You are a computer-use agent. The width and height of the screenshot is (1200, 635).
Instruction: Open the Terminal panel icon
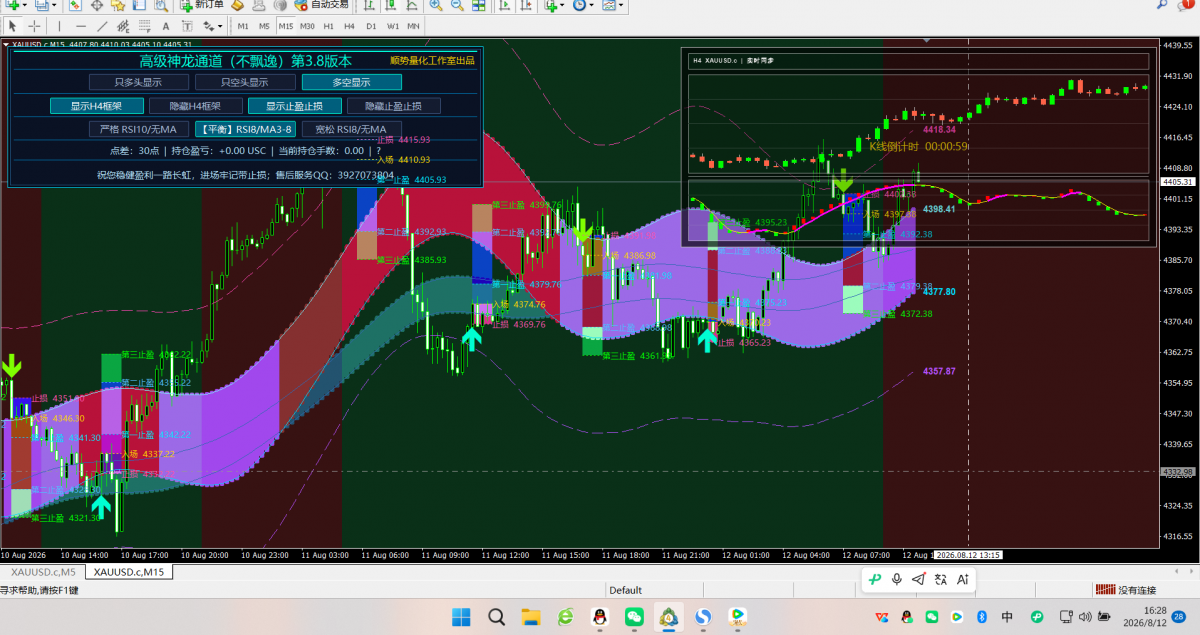[139, 7]
